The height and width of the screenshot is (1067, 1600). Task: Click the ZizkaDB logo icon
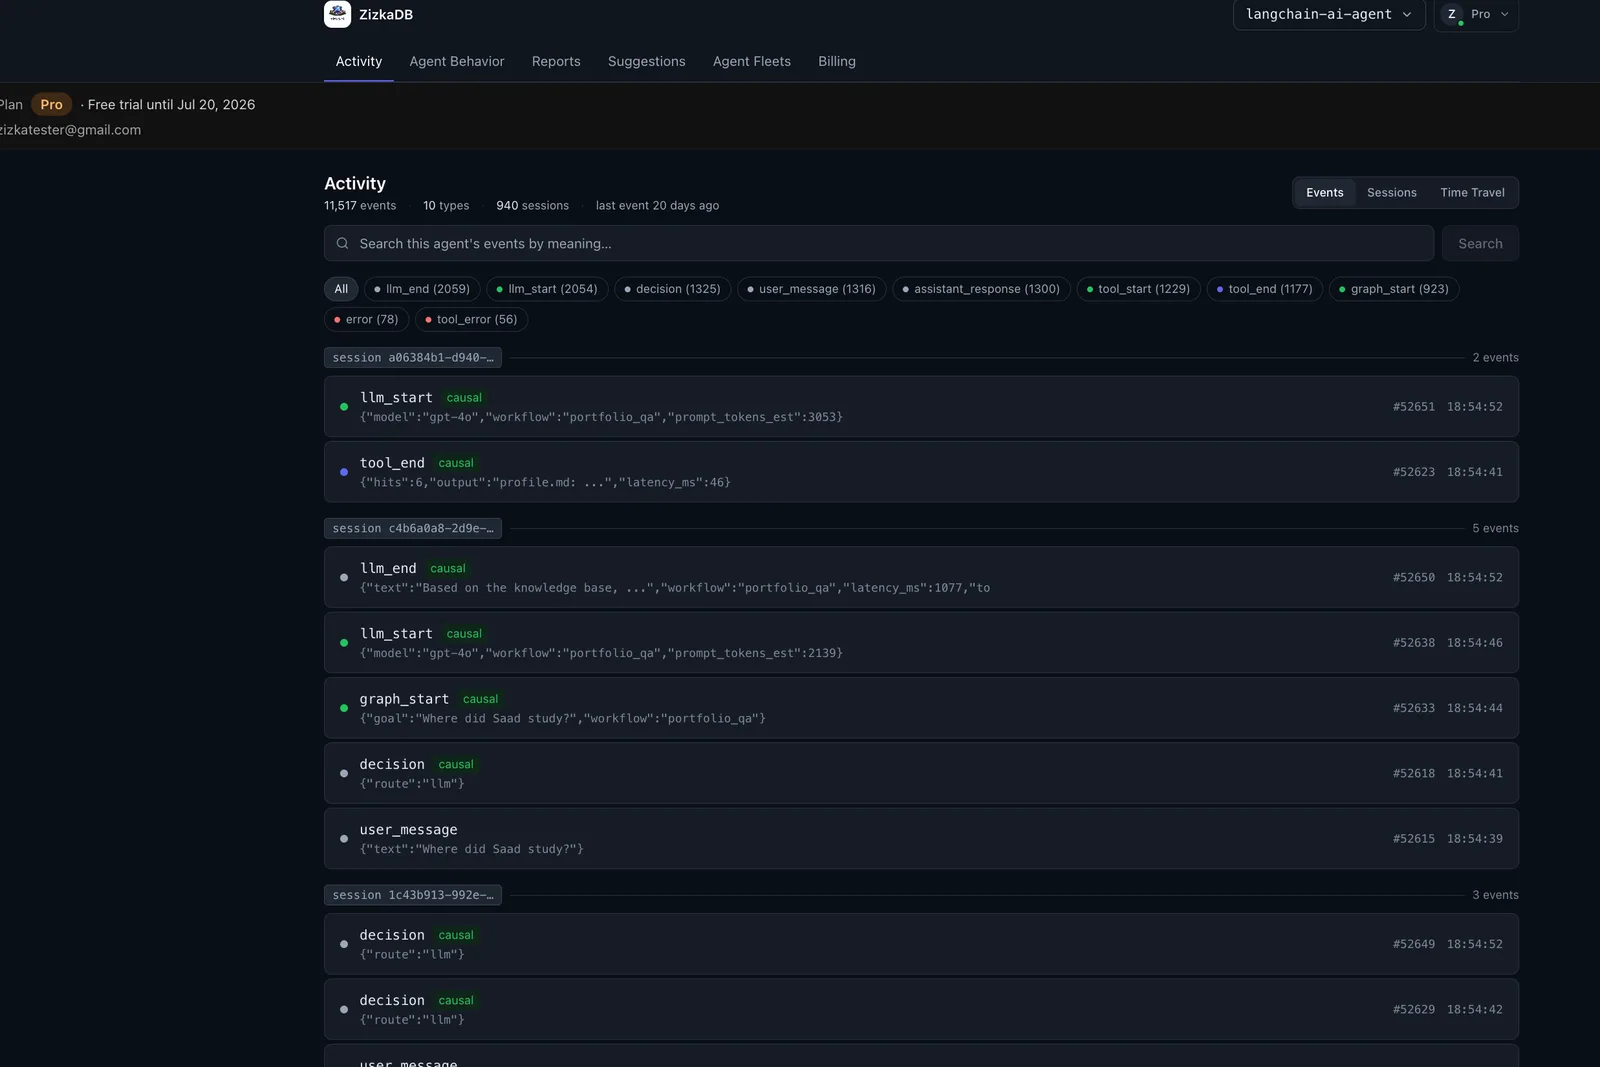click(337, 14)
